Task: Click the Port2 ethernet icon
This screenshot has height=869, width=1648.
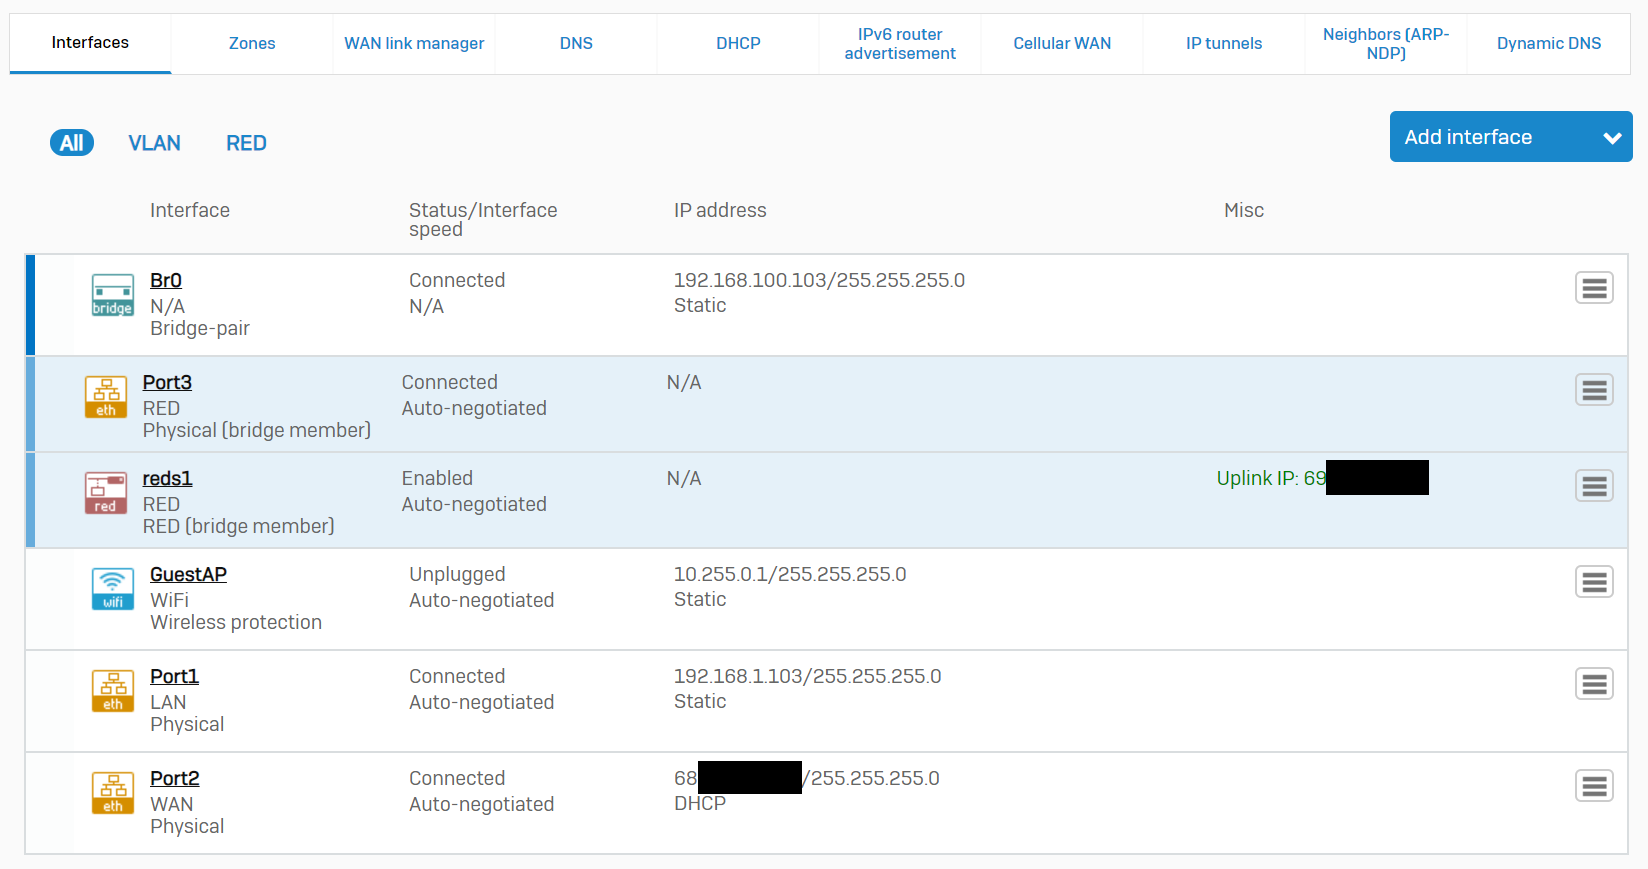Action: (x=112, y=793)
